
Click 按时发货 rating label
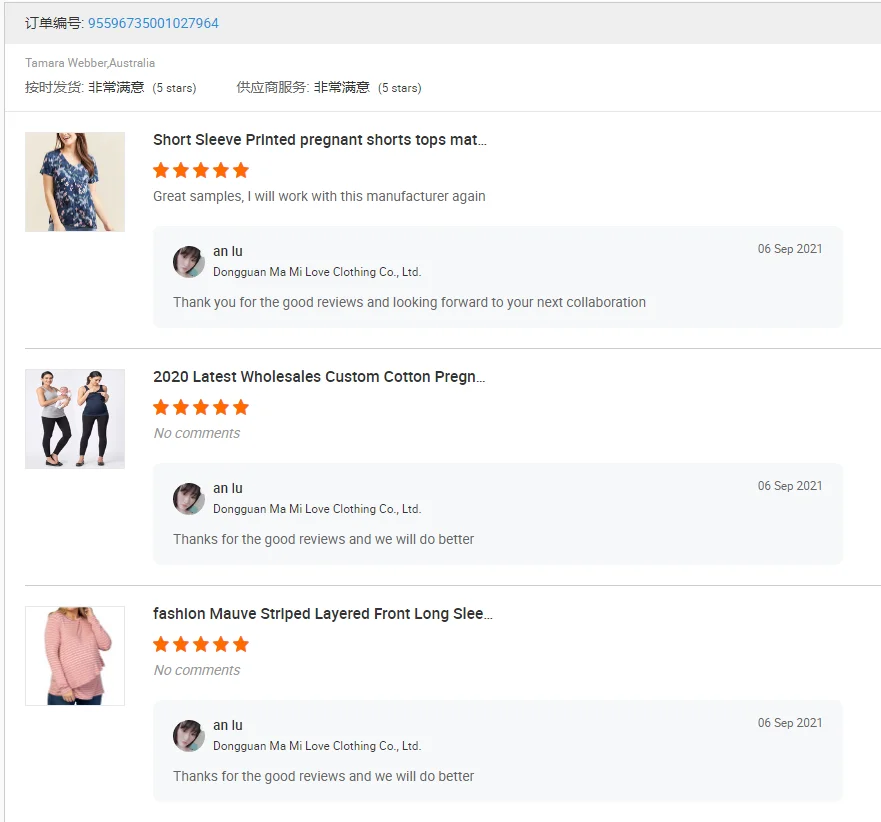[x=54, y=88]
